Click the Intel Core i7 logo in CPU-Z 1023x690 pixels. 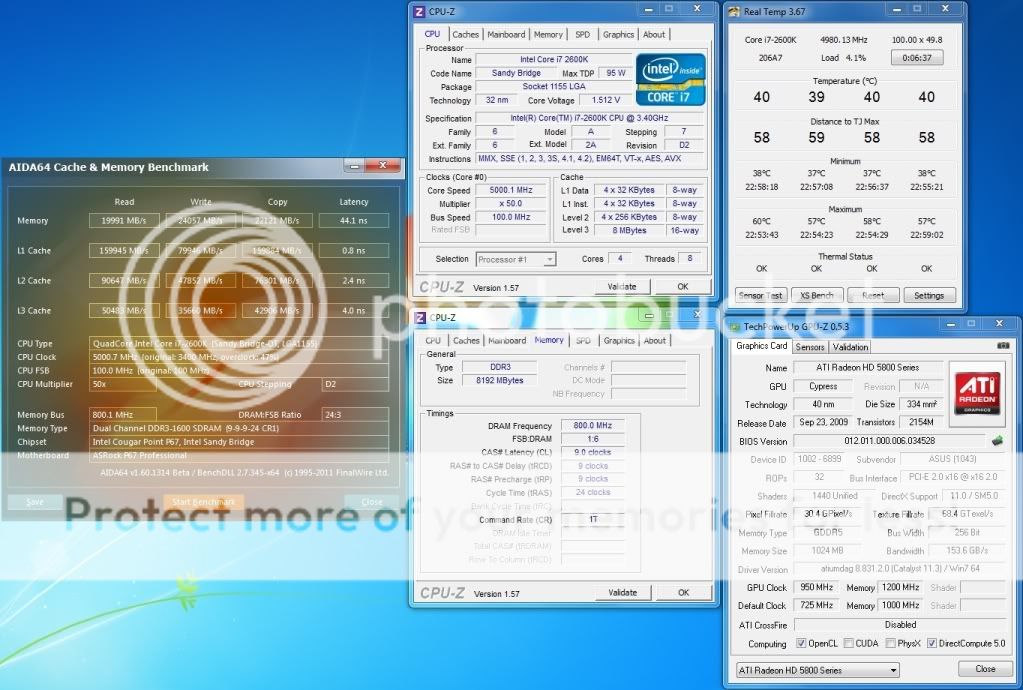[x=670, y=82]
